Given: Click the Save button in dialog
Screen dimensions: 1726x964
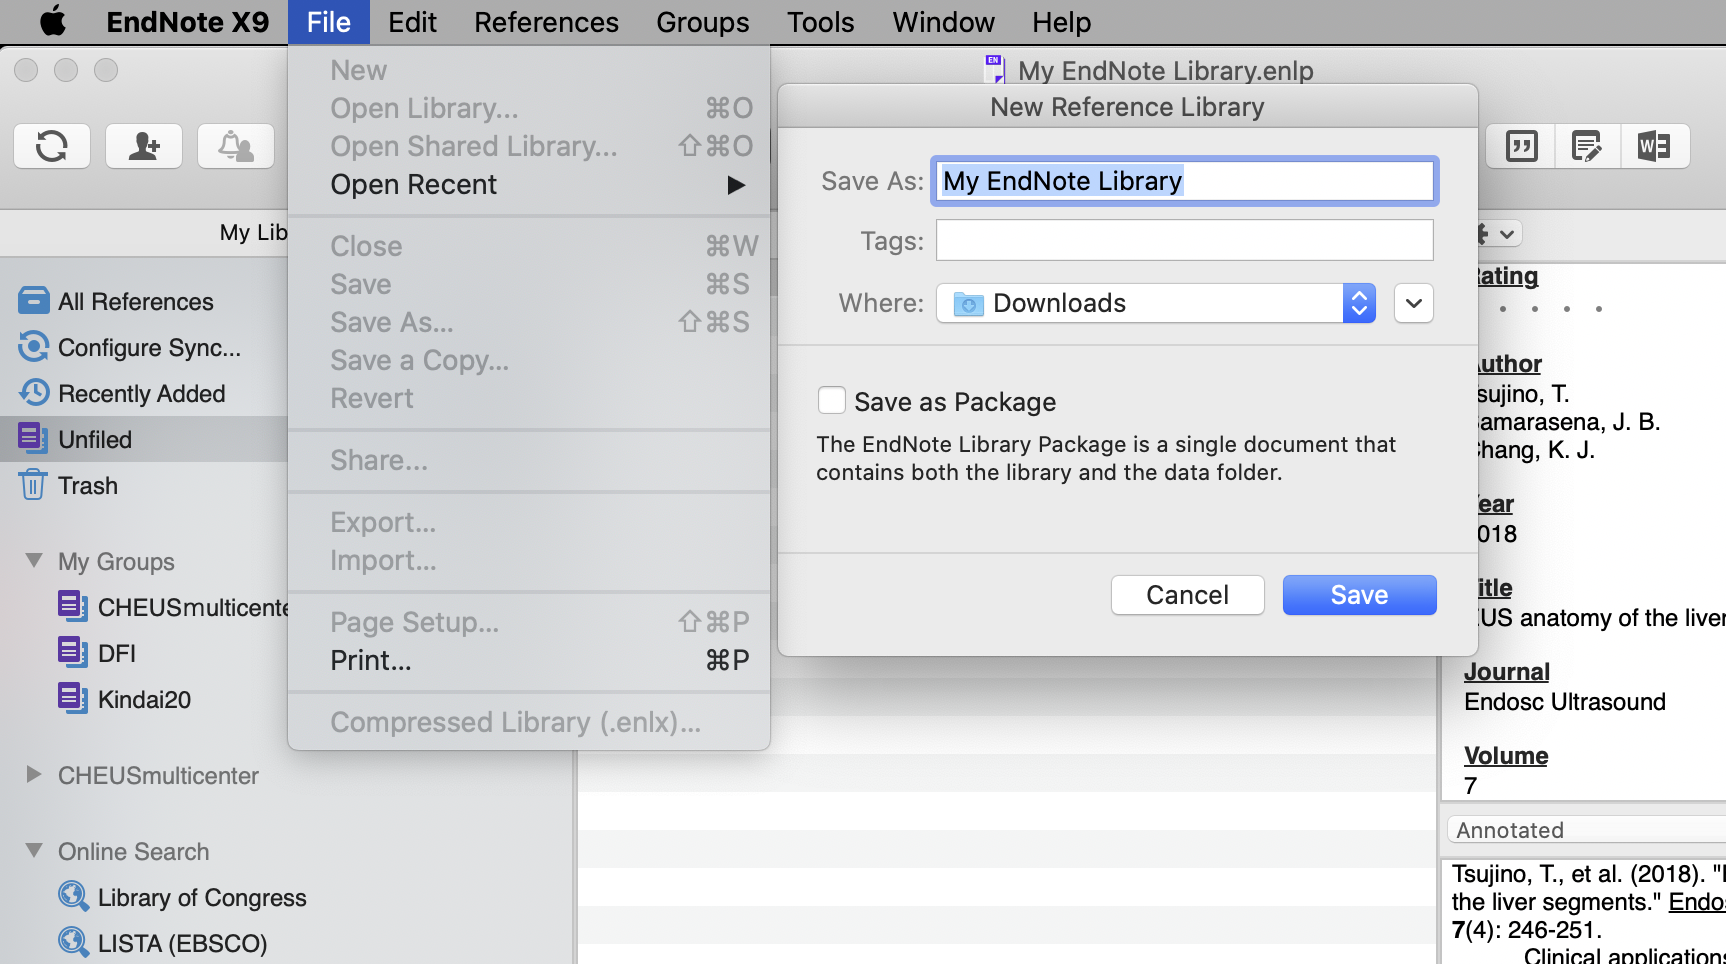Looking at the screenshot, I should [1359, 595].
